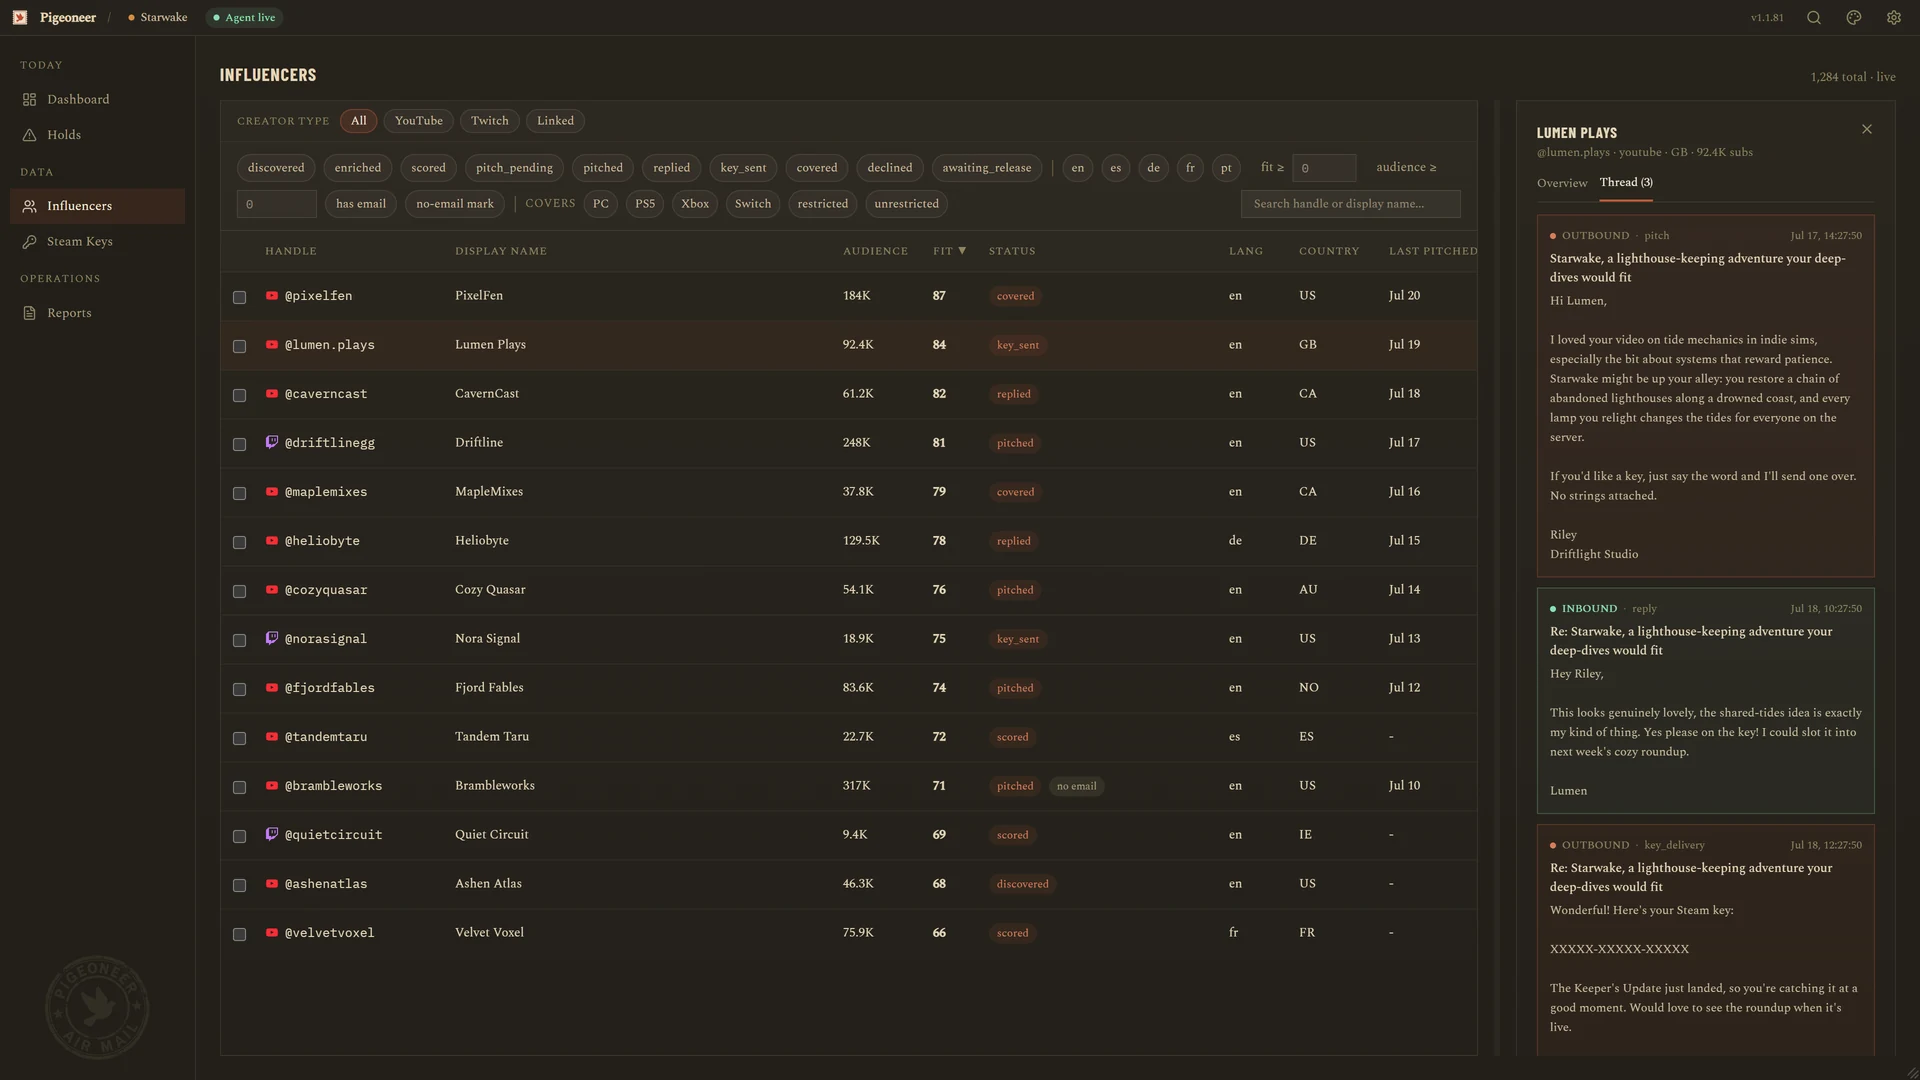Toggle the de language filter
The height and width of the screenshot is (1080, 1920).
1153,168
